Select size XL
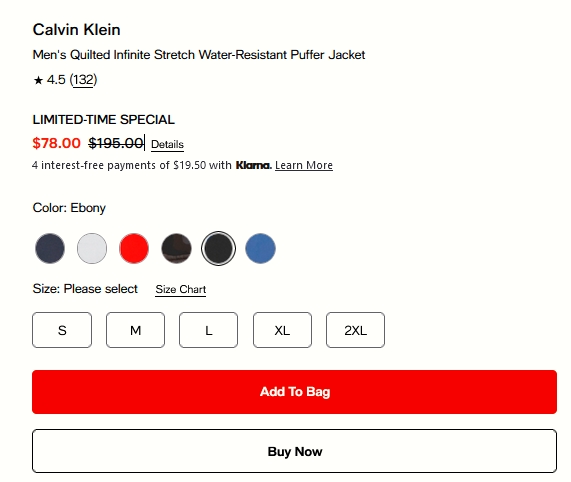Image resolution: width=571 pixels, height=482 pixels. coord(282,330)
